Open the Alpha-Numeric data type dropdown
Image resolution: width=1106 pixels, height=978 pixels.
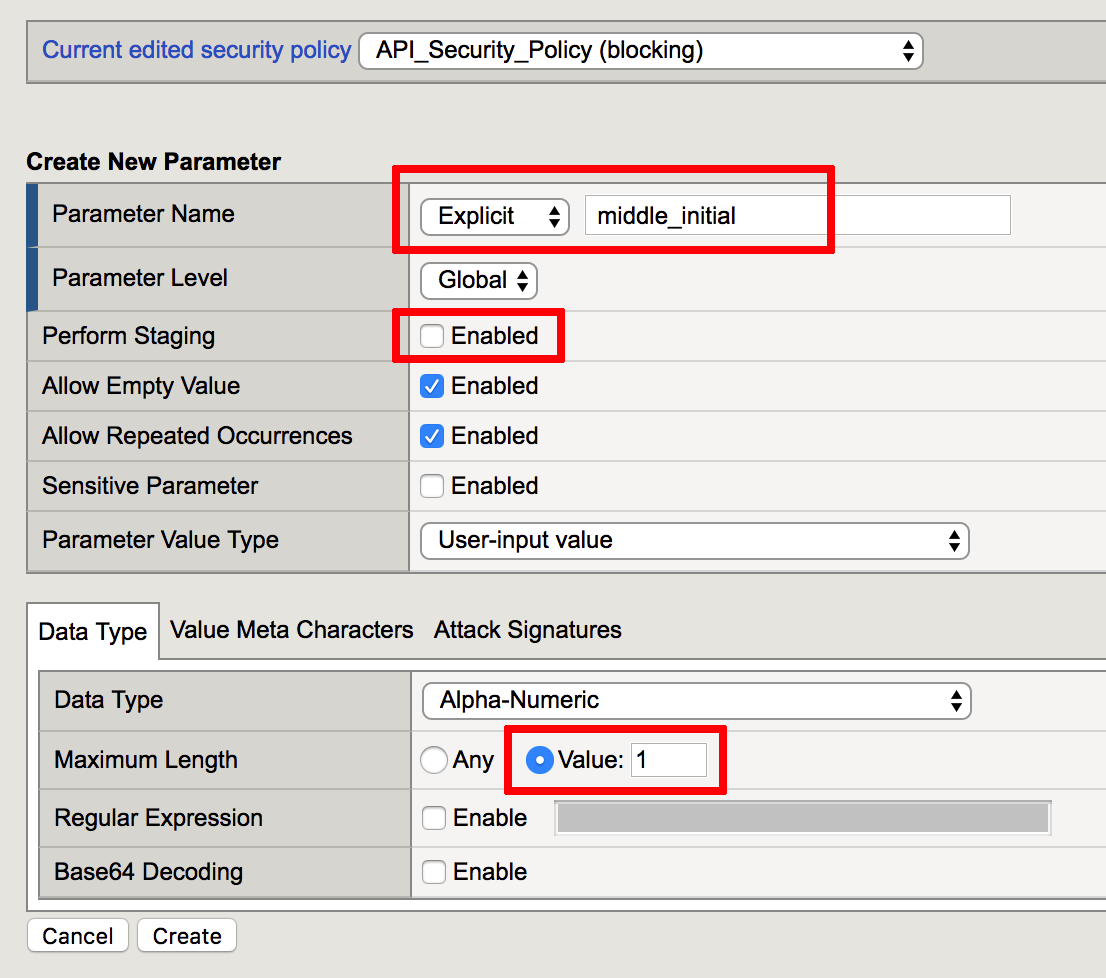point(697,701)
